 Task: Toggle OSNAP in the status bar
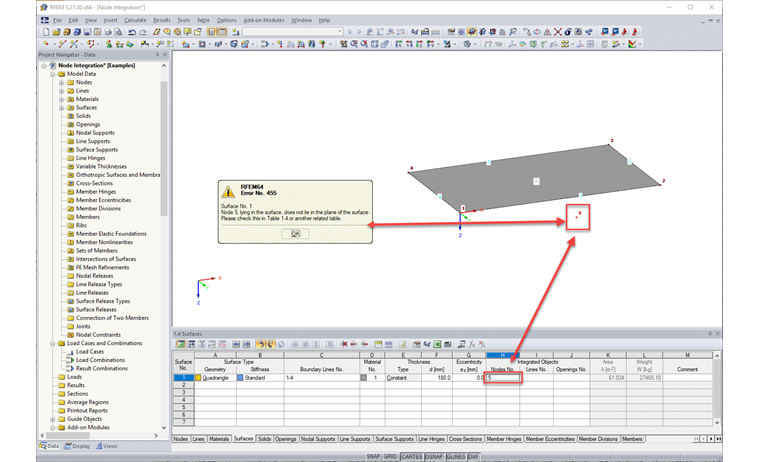point(434,457)
